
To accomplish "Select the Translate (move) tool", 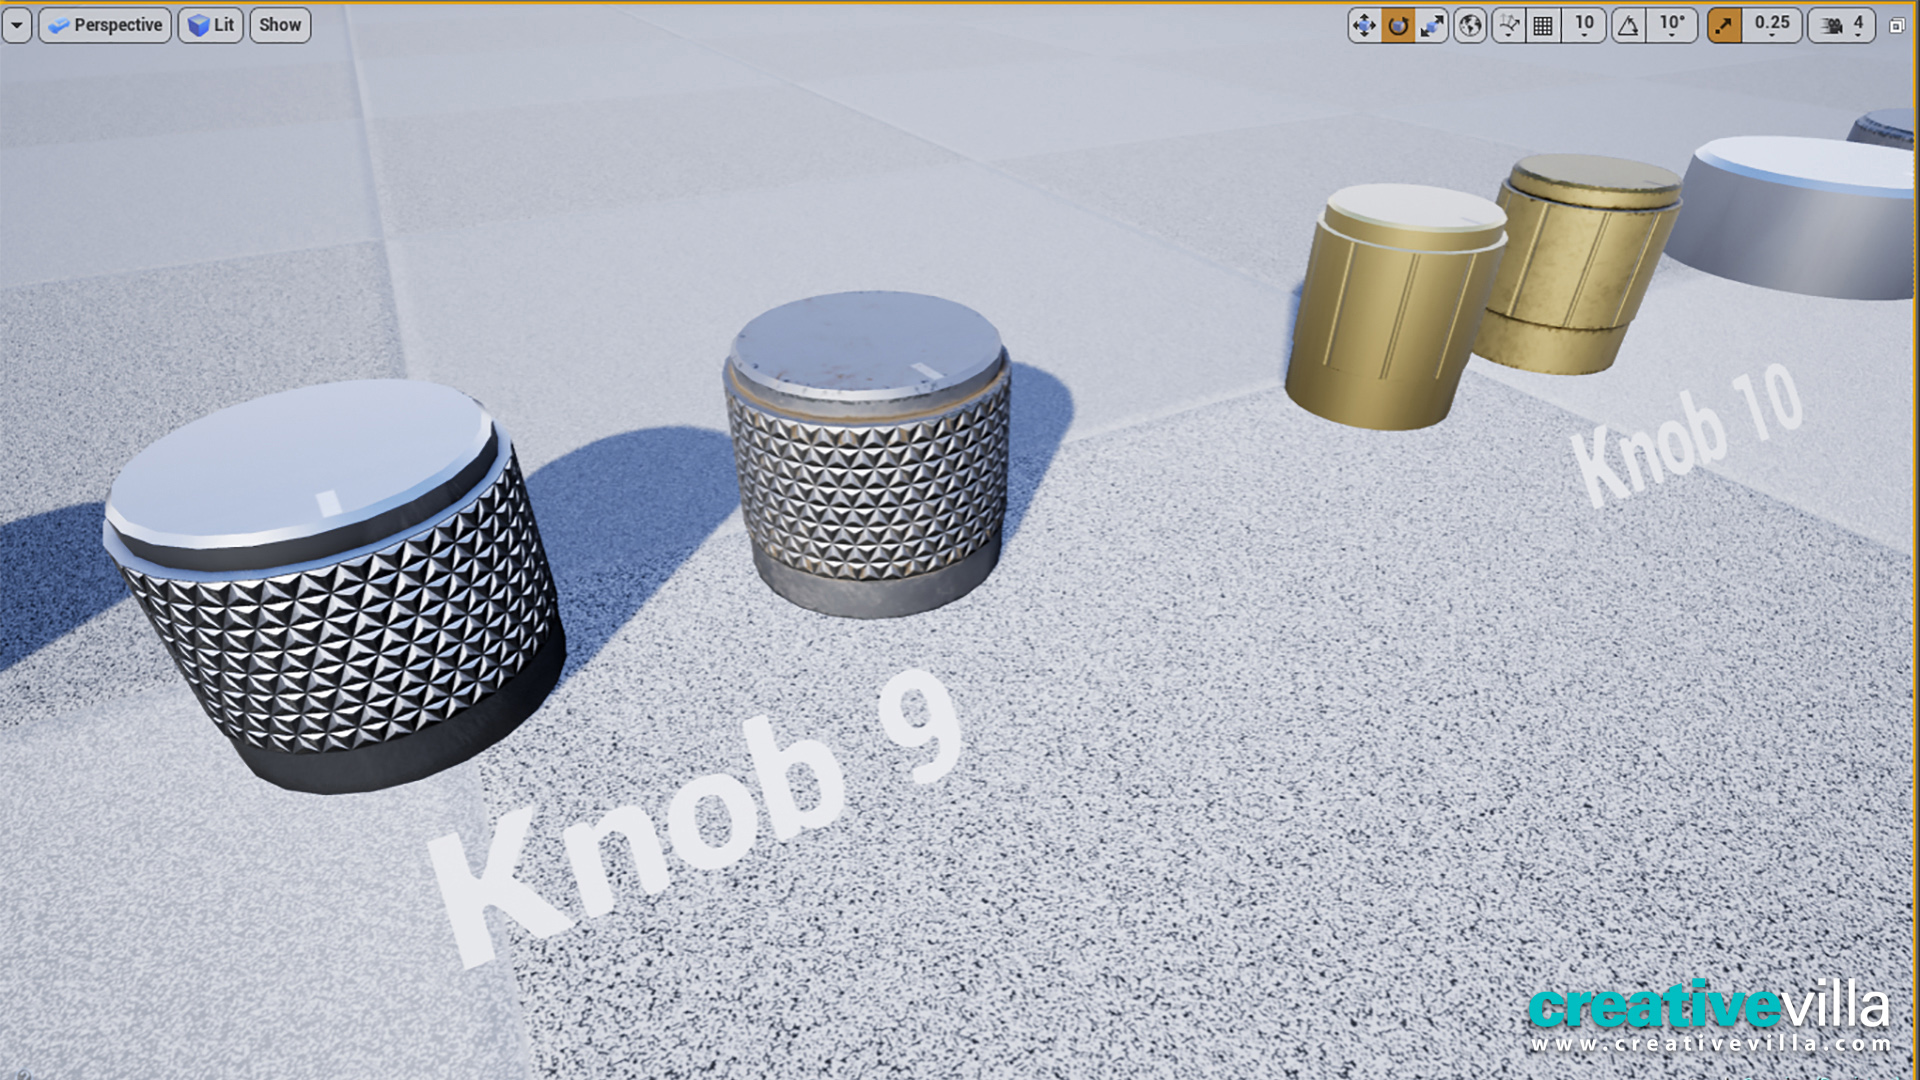I will (1364, 26).
